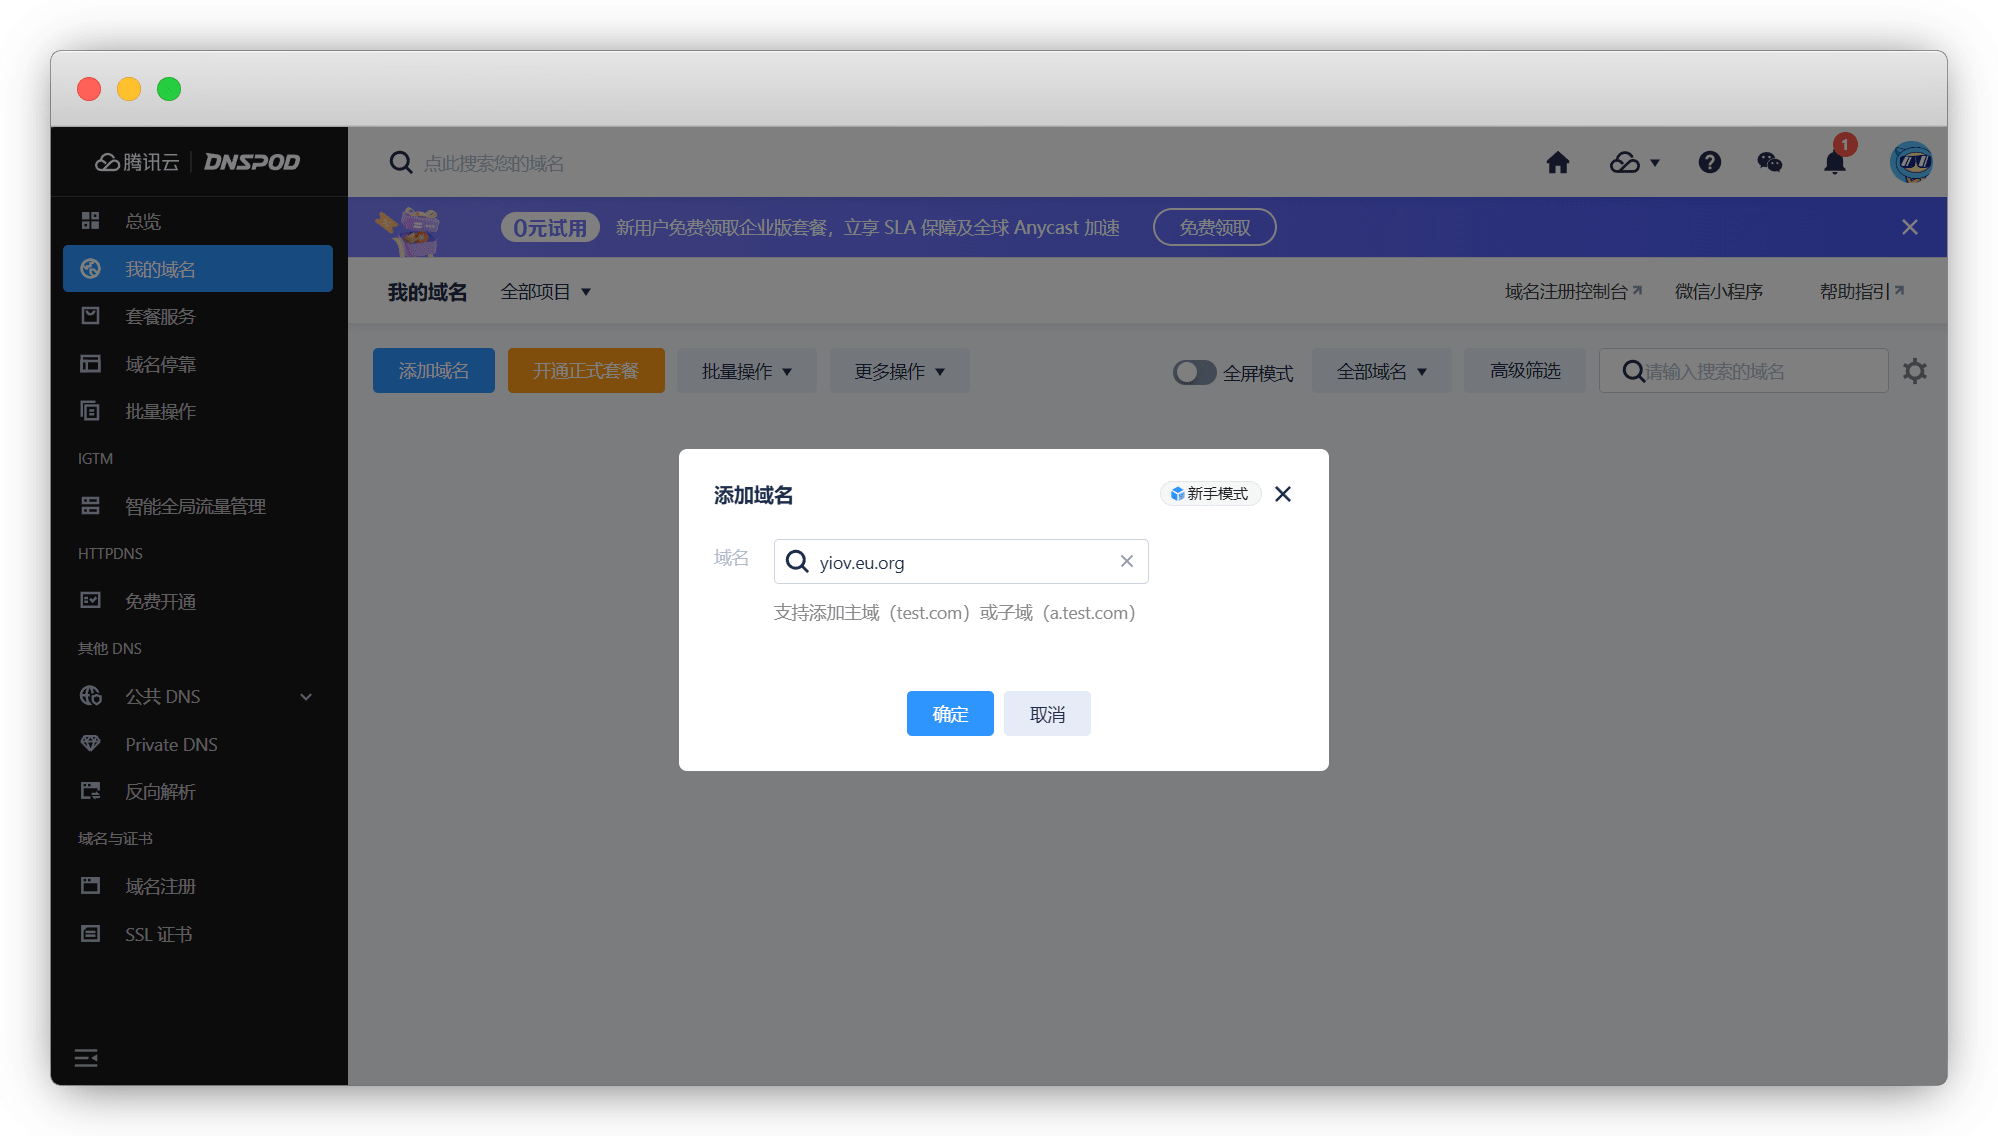1998x1136 pixels.
Task: Open the notification bell
Action: tap(1834, 163)
